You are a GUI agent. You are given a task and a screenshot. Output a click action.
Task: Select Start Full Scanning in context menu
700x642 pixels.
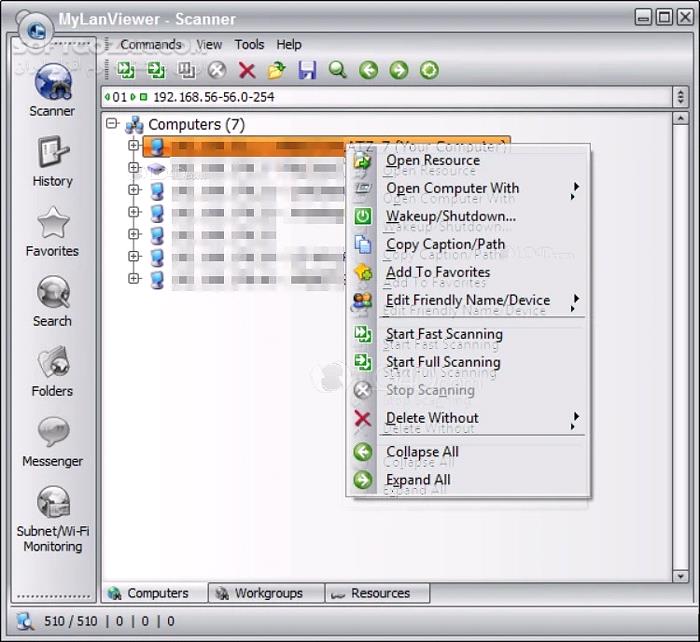[468, 362]
